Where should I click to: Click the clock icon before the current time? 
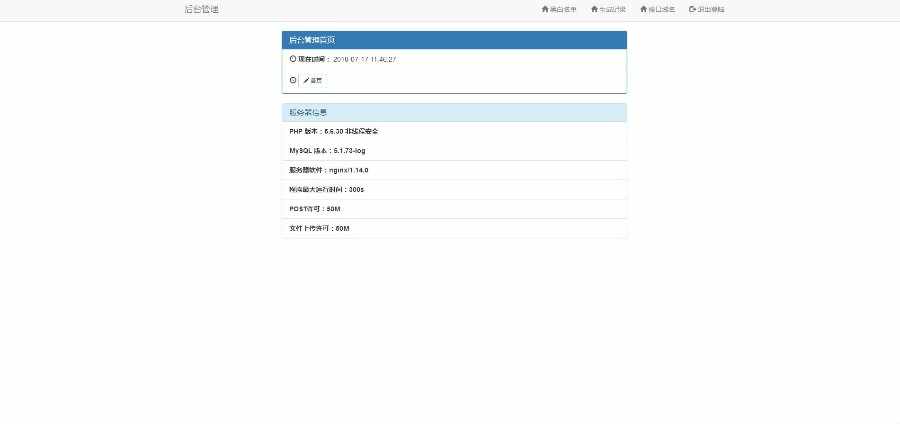[293, 59]
